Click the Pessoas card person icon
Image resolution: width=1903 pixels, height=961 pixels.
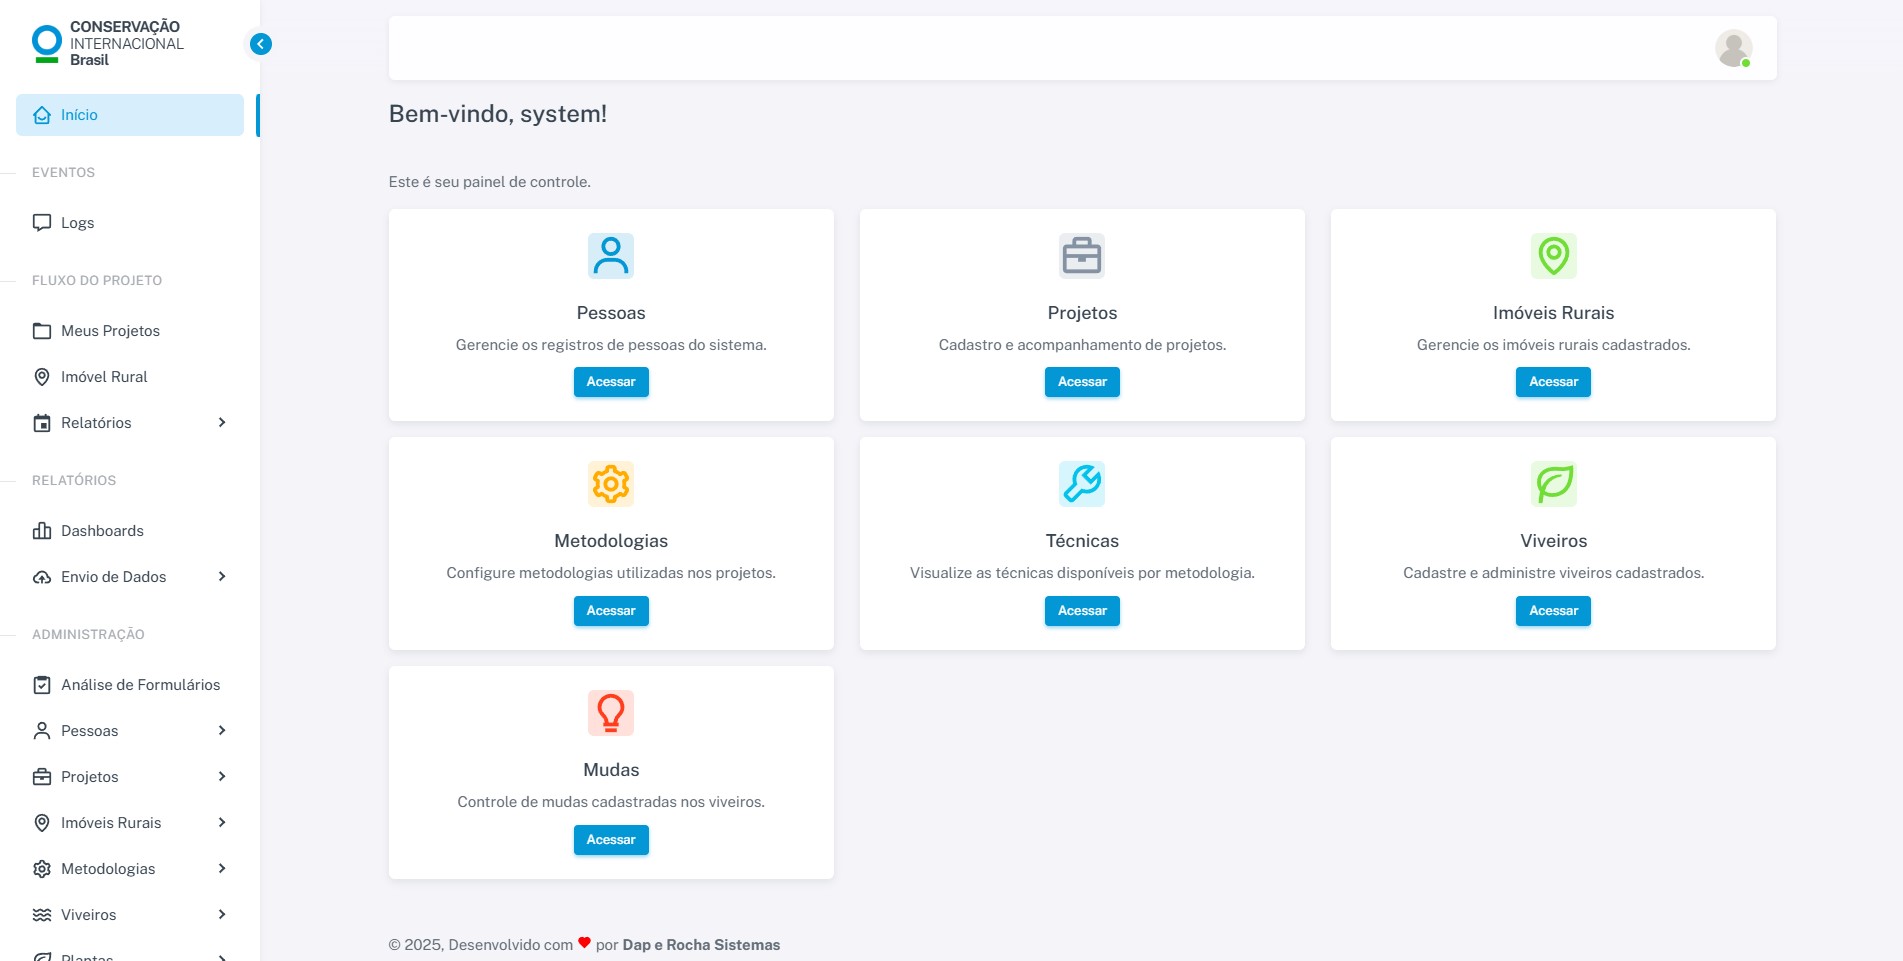point(611,256)
